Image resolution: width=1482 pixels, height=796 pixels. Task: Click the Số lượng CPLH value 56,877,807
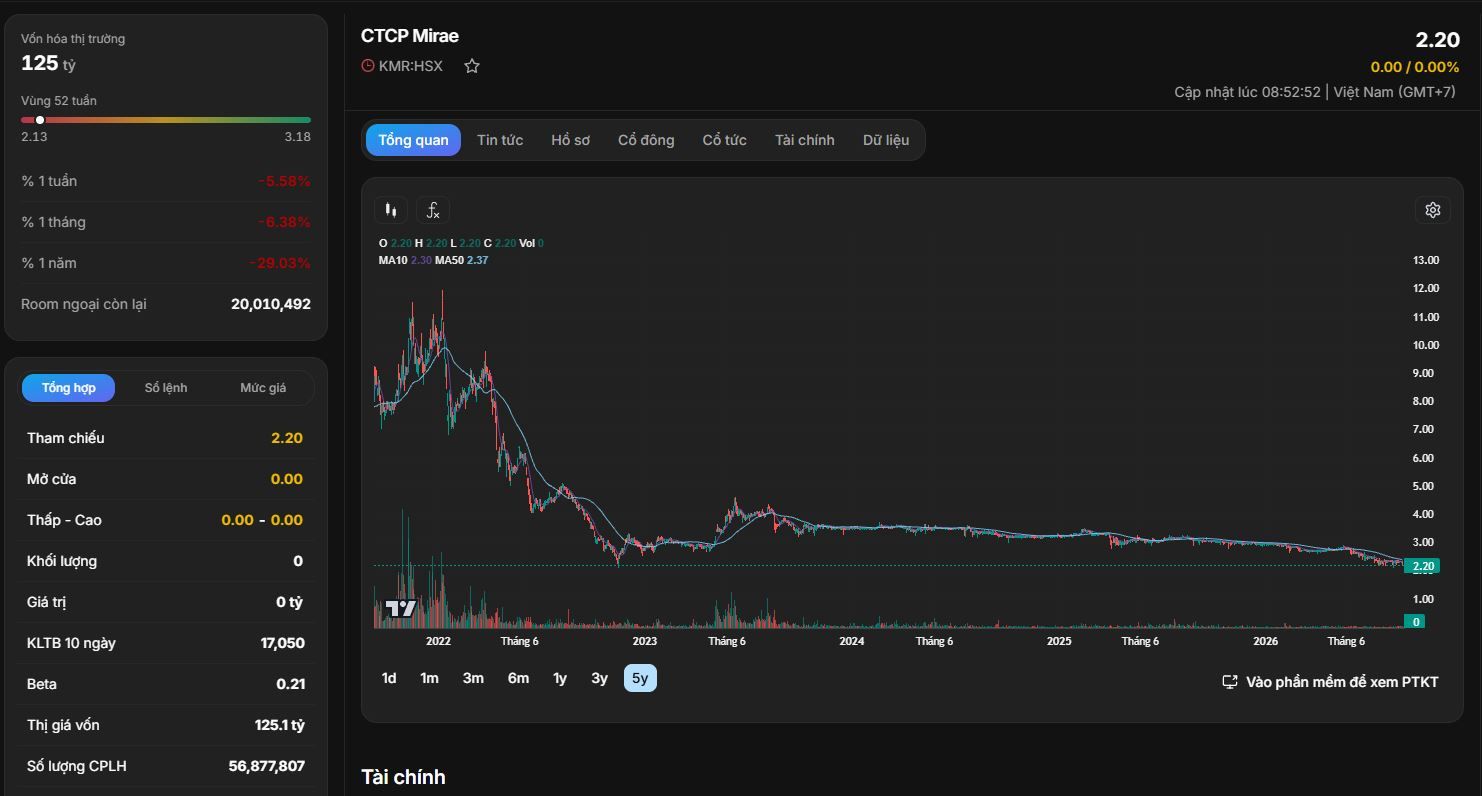point(267,766)
